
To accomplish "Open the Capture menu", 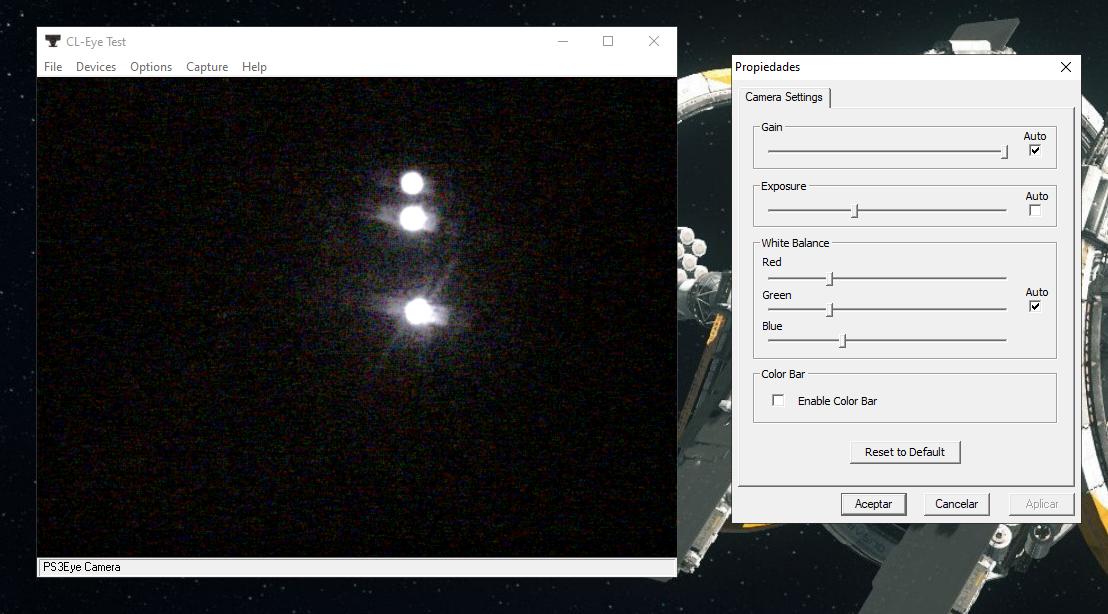I will coord(207,66).
